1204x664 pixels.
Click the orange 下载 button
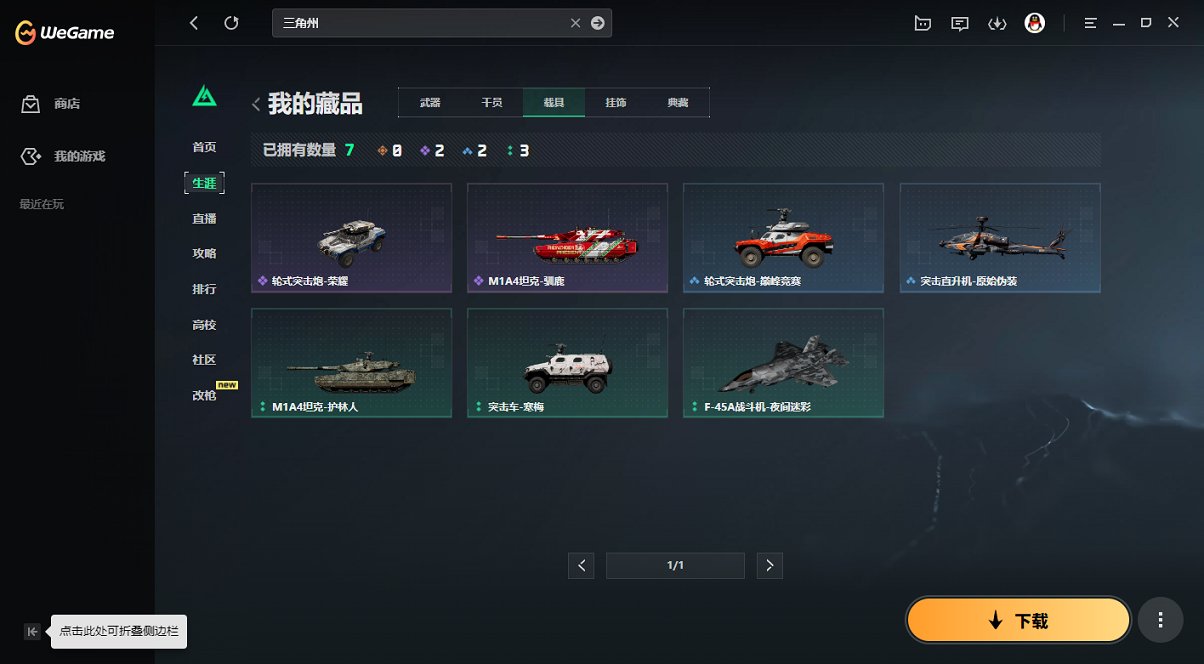point(1018,620)
